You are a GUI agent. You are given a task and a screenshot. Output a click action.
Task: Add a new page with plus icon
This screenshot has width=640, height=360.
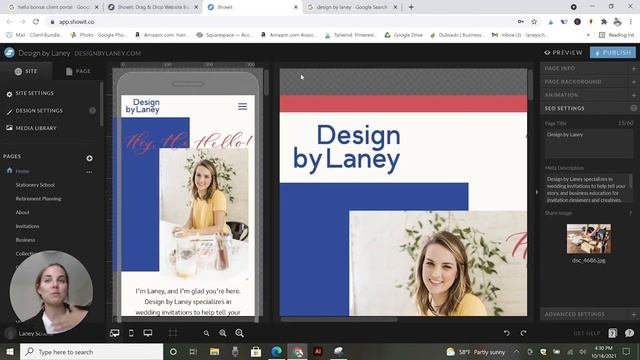(89, 158)
